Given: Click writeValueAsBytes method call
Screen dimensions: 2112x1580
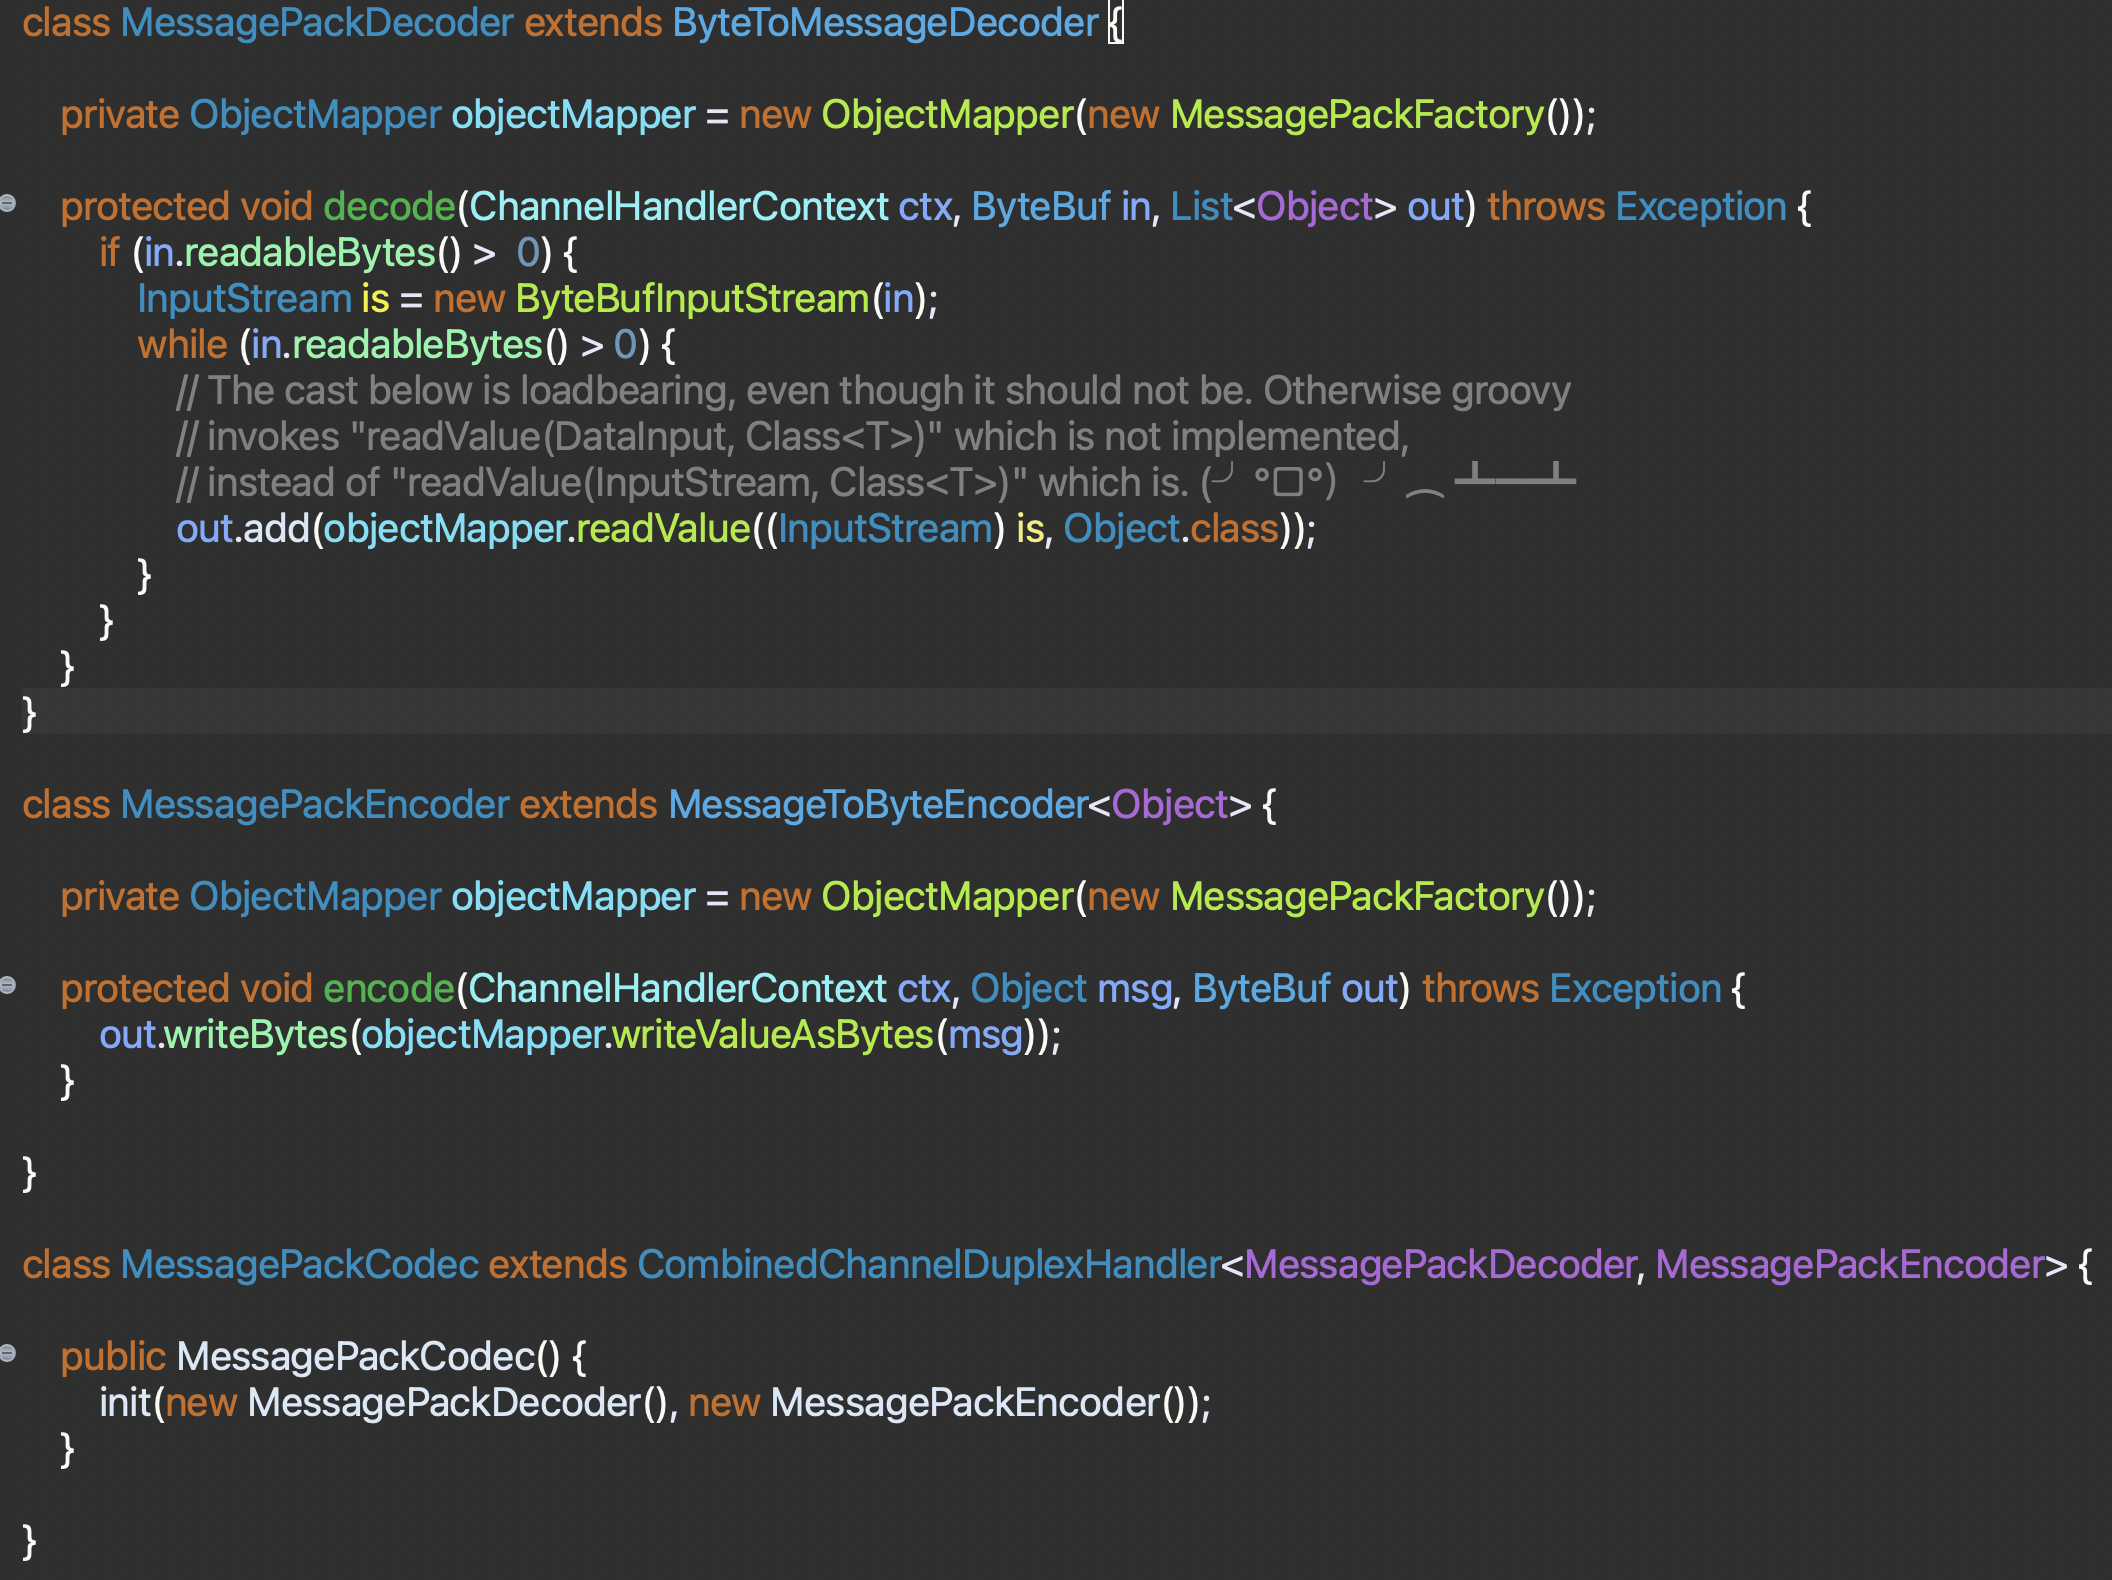Looking at the screenshot, I should tap(772, 1035).
